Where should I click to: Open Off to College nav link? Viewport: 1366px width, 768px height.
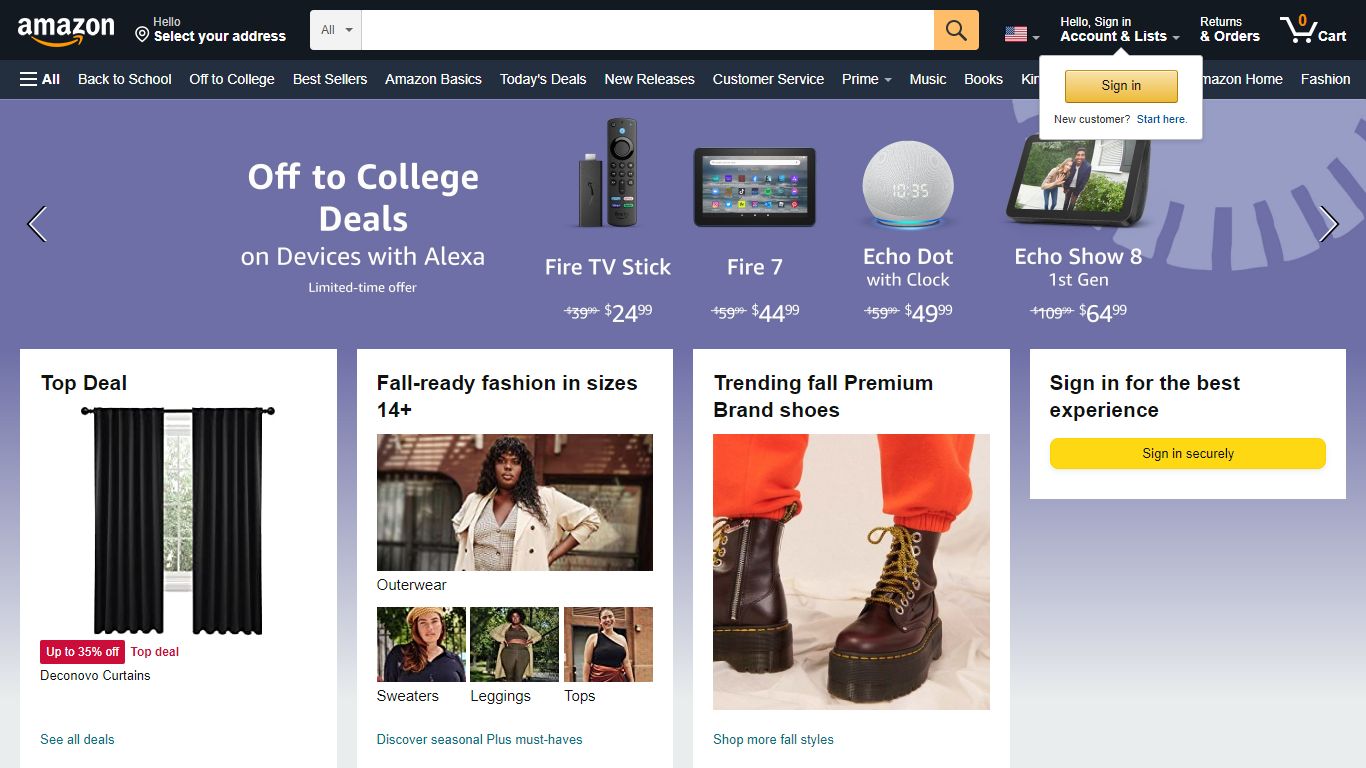pos(232,79)
